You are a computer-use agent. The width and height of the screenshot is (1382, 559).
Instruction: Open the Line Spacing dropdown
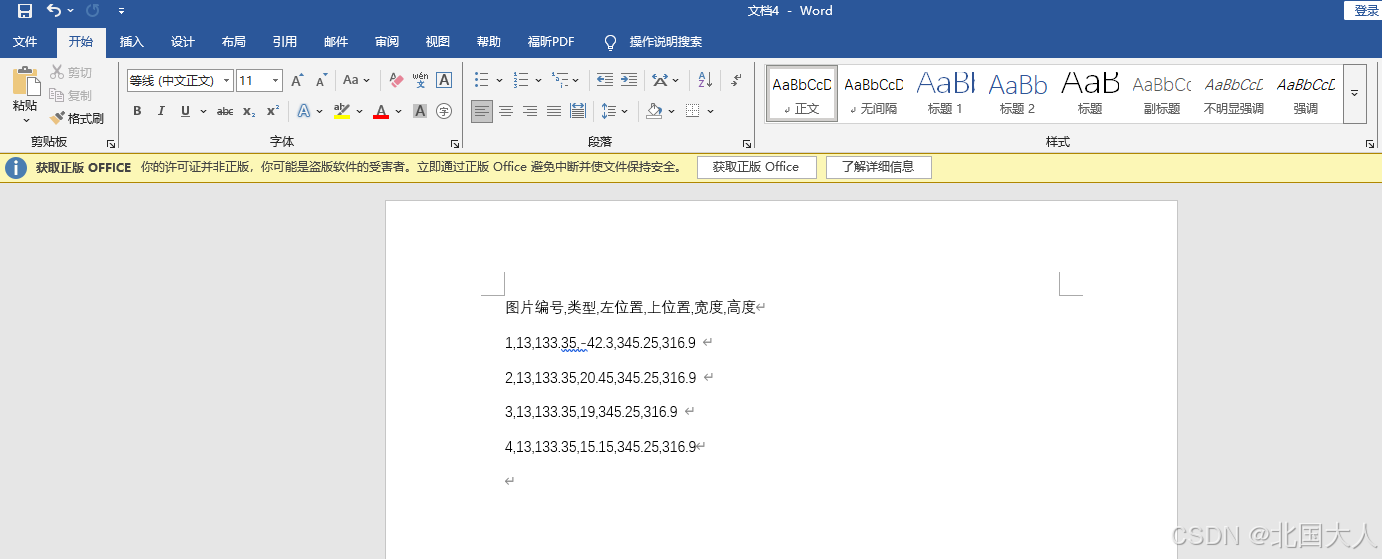pyautogui.click(x=612, y=111)
